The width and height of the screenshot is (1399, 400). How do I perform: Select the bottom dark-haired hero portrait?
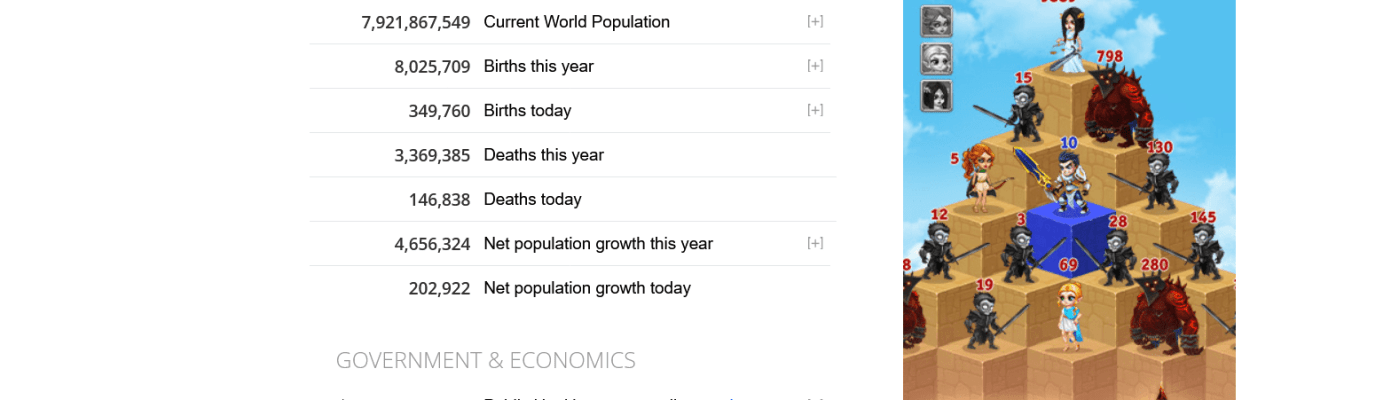936,96
